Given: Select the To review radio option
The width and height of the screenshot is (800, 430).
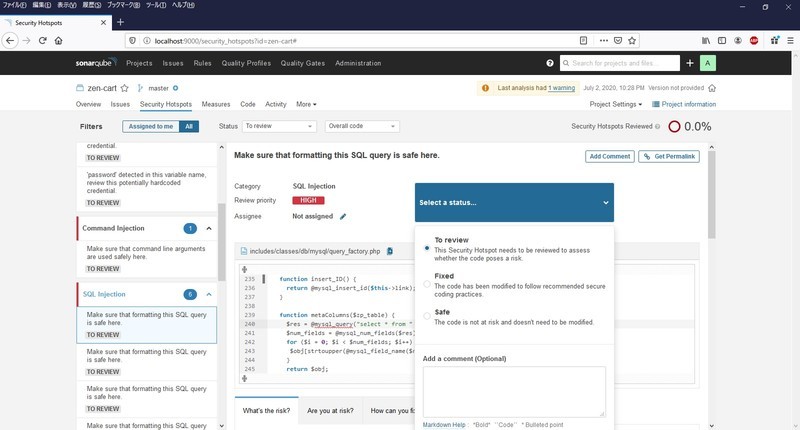Looking at the screenshot, I should coord(427,248).
